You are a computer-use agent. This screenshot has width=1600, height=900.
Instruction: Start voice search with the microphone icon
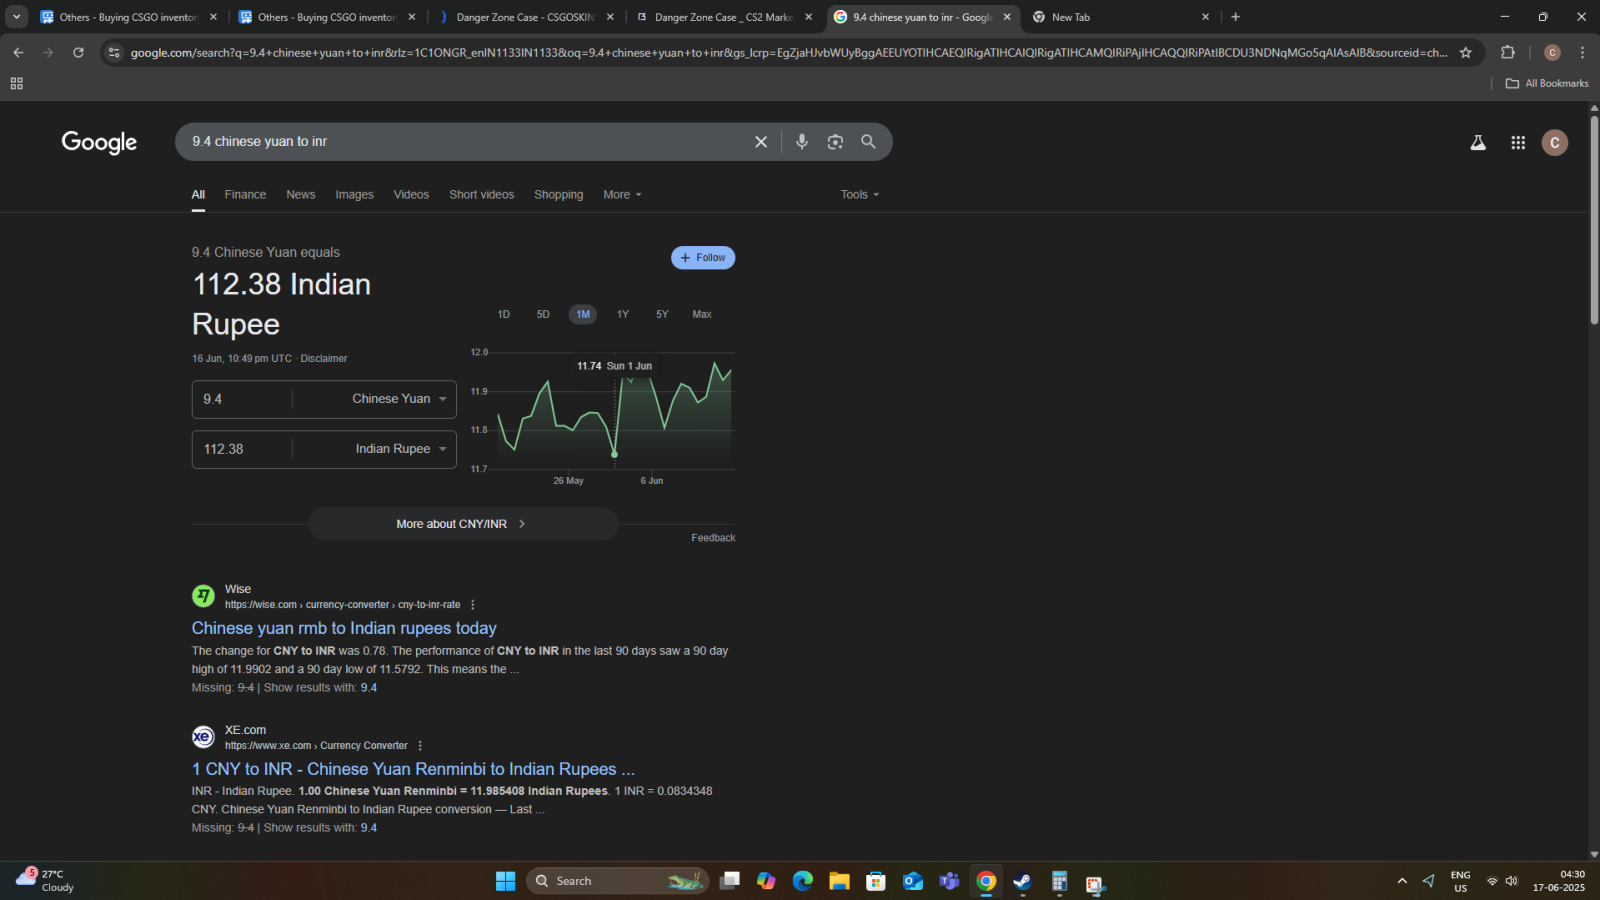pos(802,142)
